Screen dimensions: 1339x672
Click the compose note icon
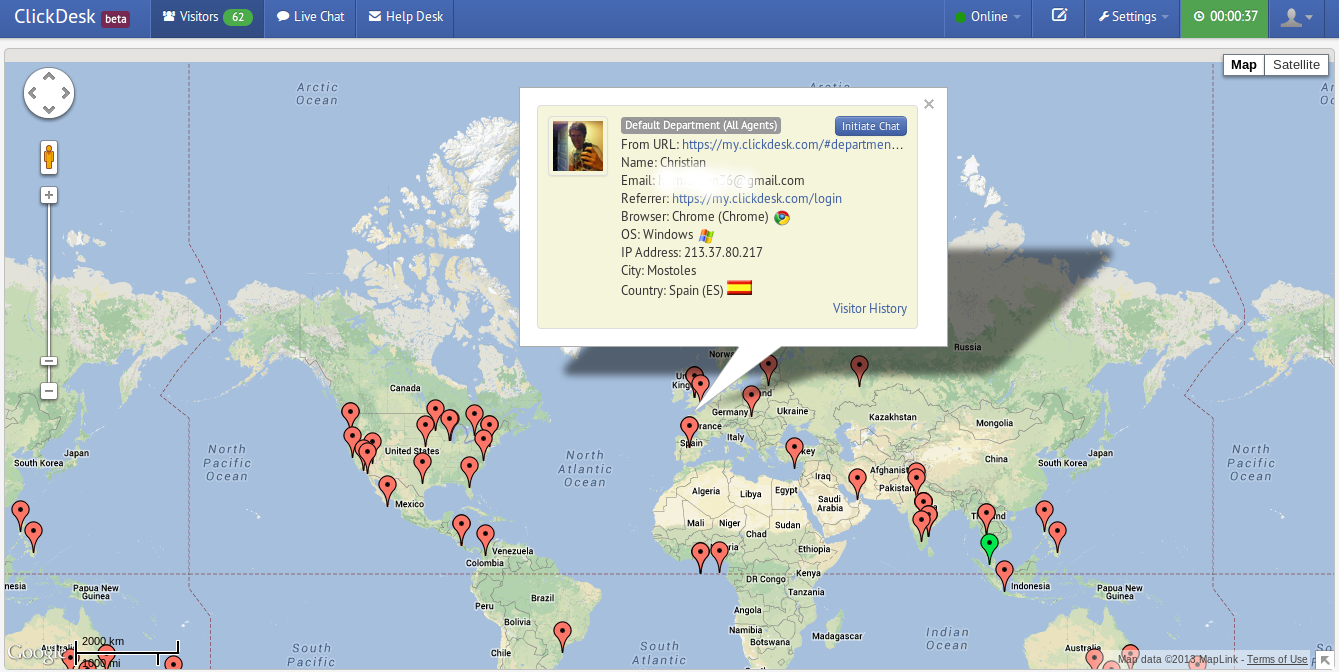pyautogui.click(x=1060, y=17)
